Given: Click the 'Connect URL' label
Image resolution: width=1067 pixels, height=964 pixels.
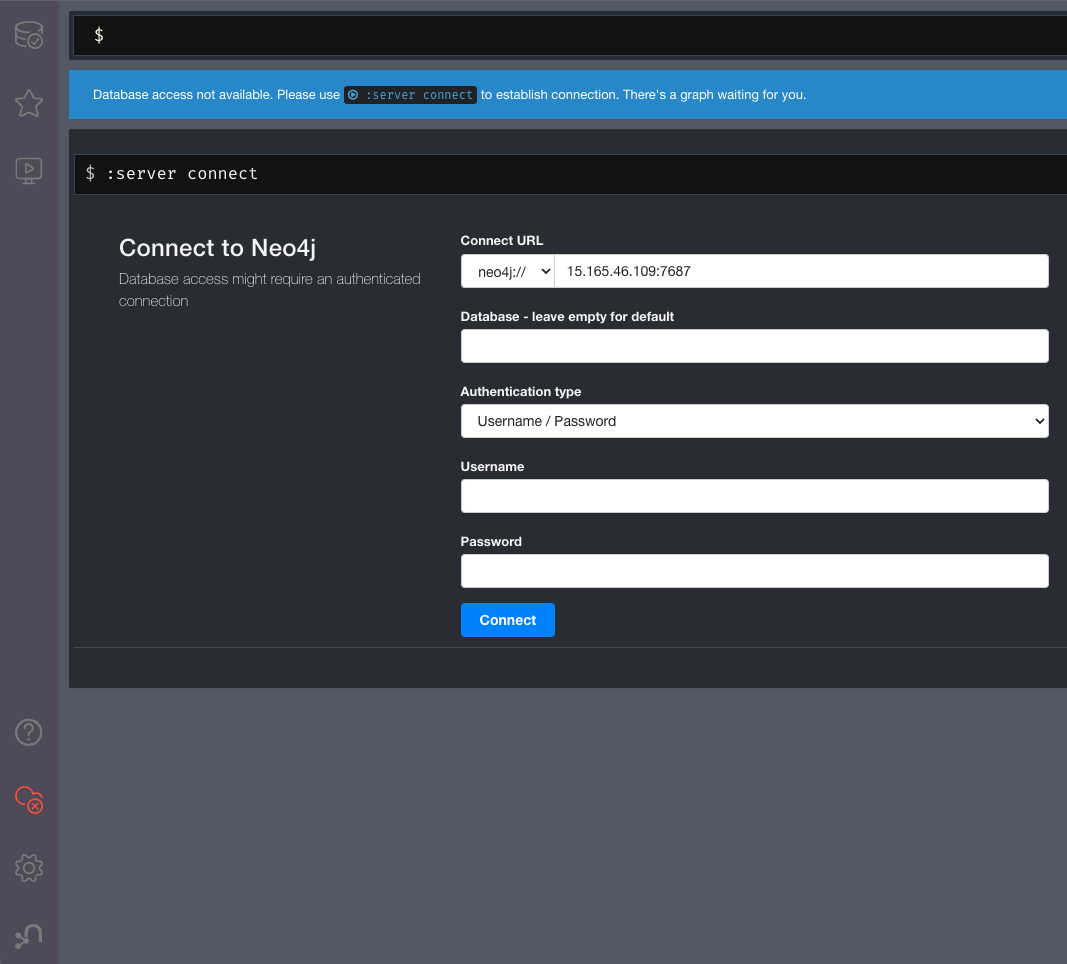Looking at the screenshot, I should tap(502, 241).
